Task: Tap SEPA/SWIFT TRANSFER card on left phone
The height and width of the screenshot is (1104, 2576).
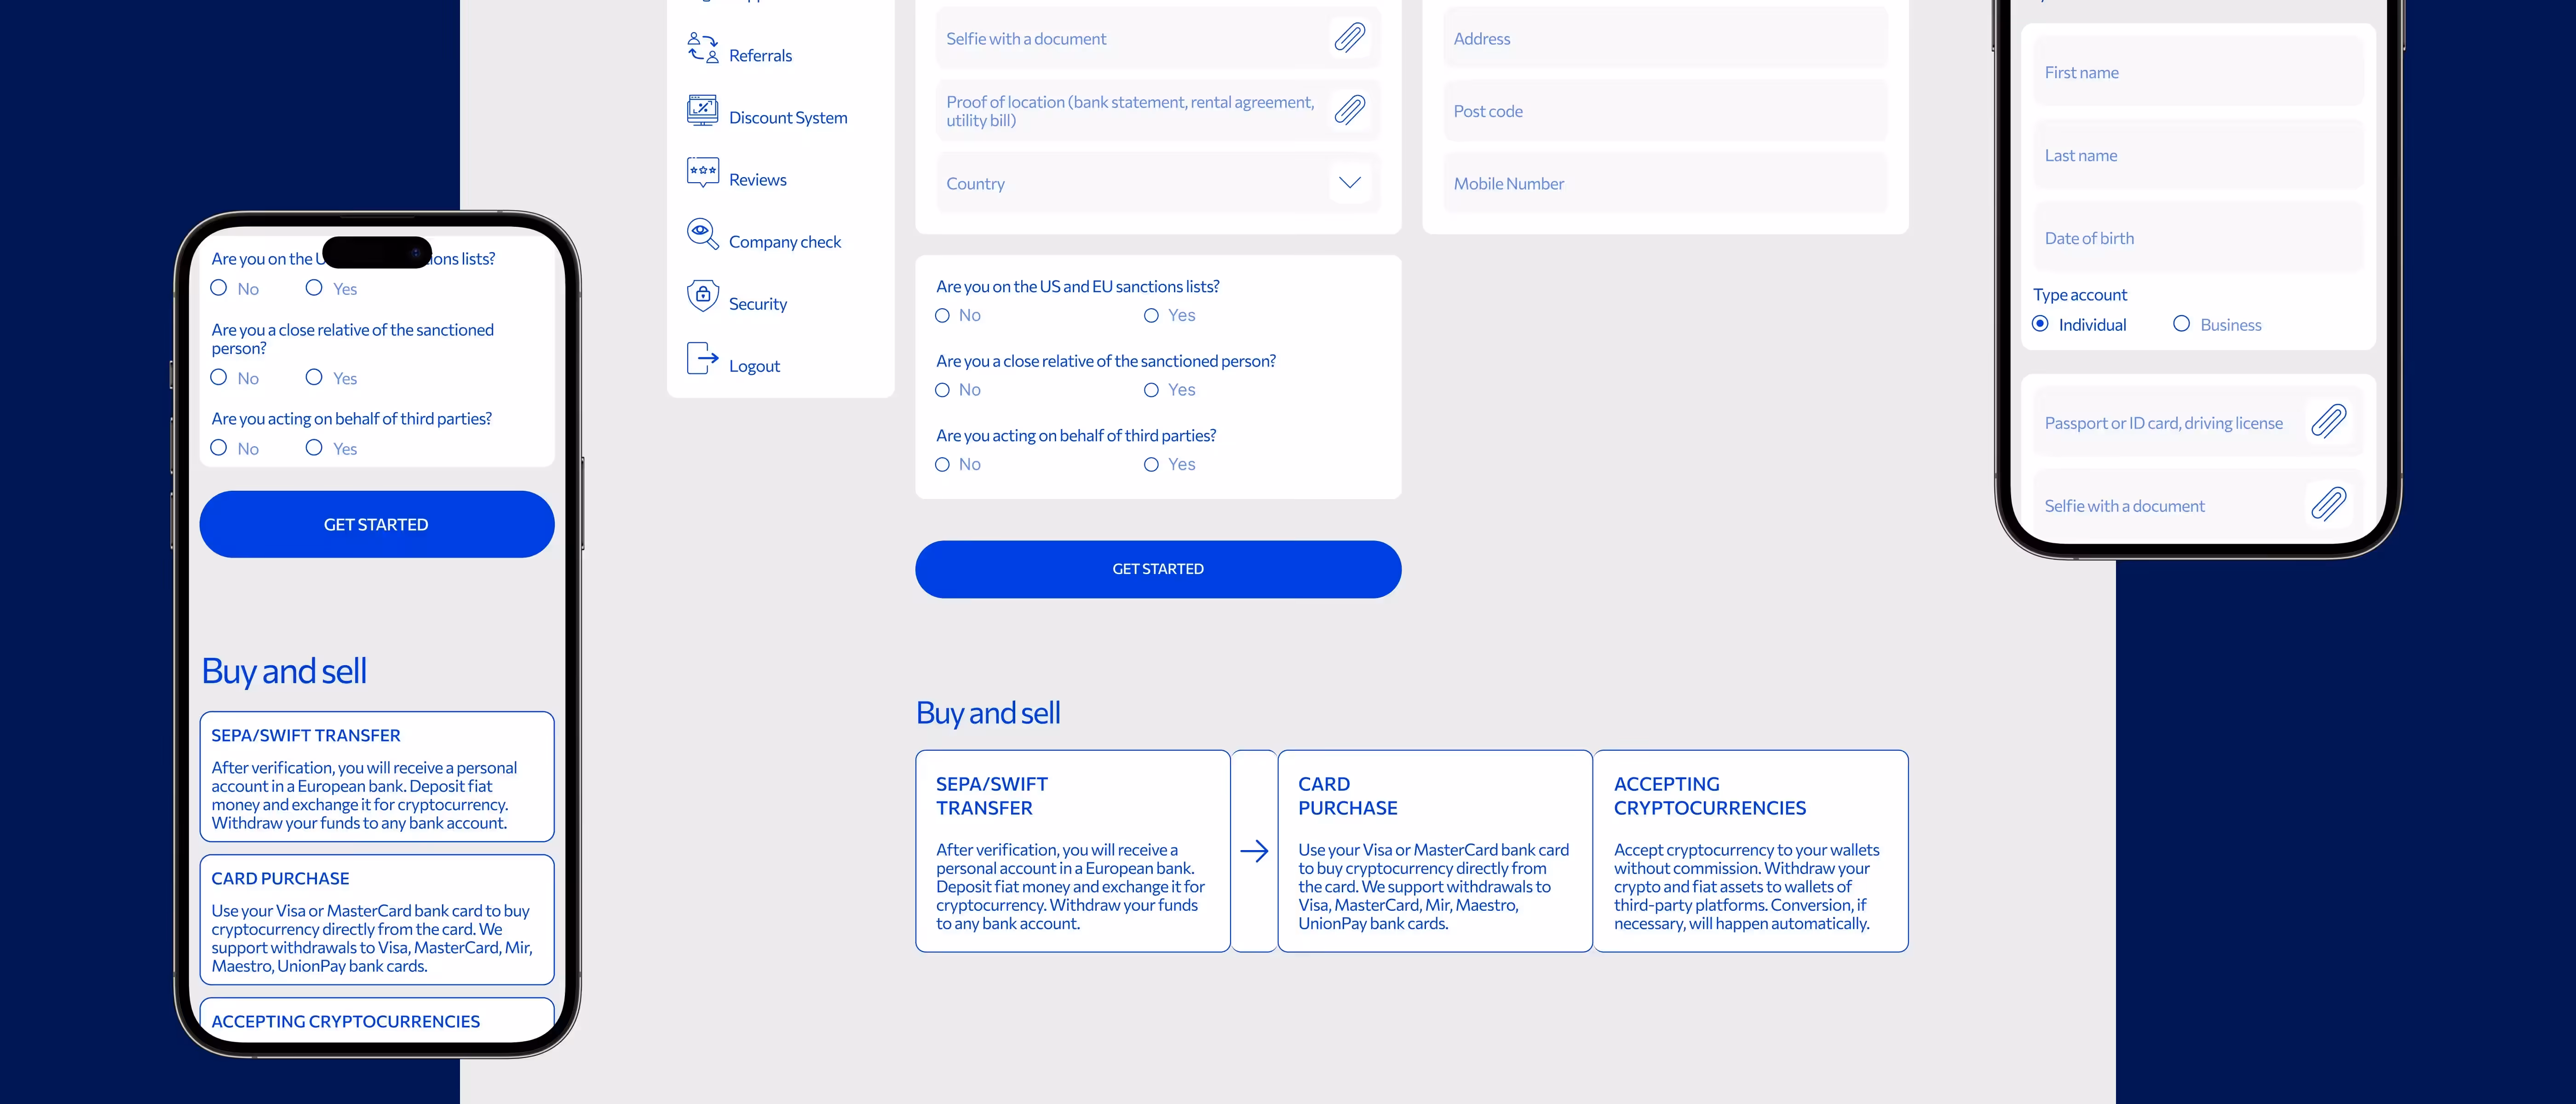Action: 377,776
